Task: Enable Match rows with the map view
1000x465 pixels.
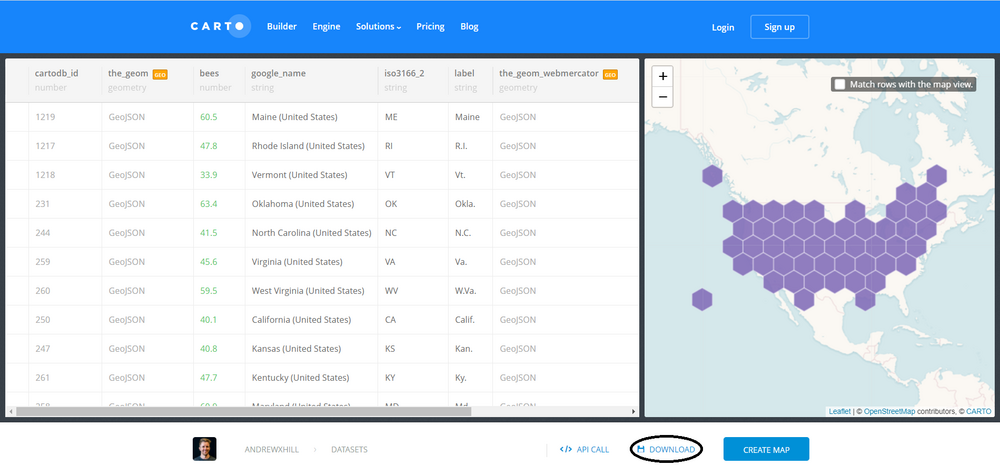Action: coord(839,85)
